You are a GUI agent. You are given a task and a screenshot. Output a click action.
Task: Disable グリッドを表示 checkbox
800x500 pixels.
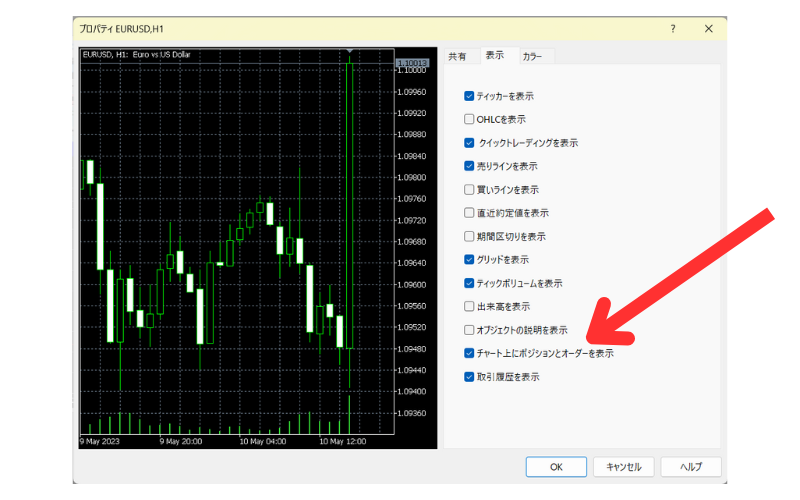tap(469, 259)
